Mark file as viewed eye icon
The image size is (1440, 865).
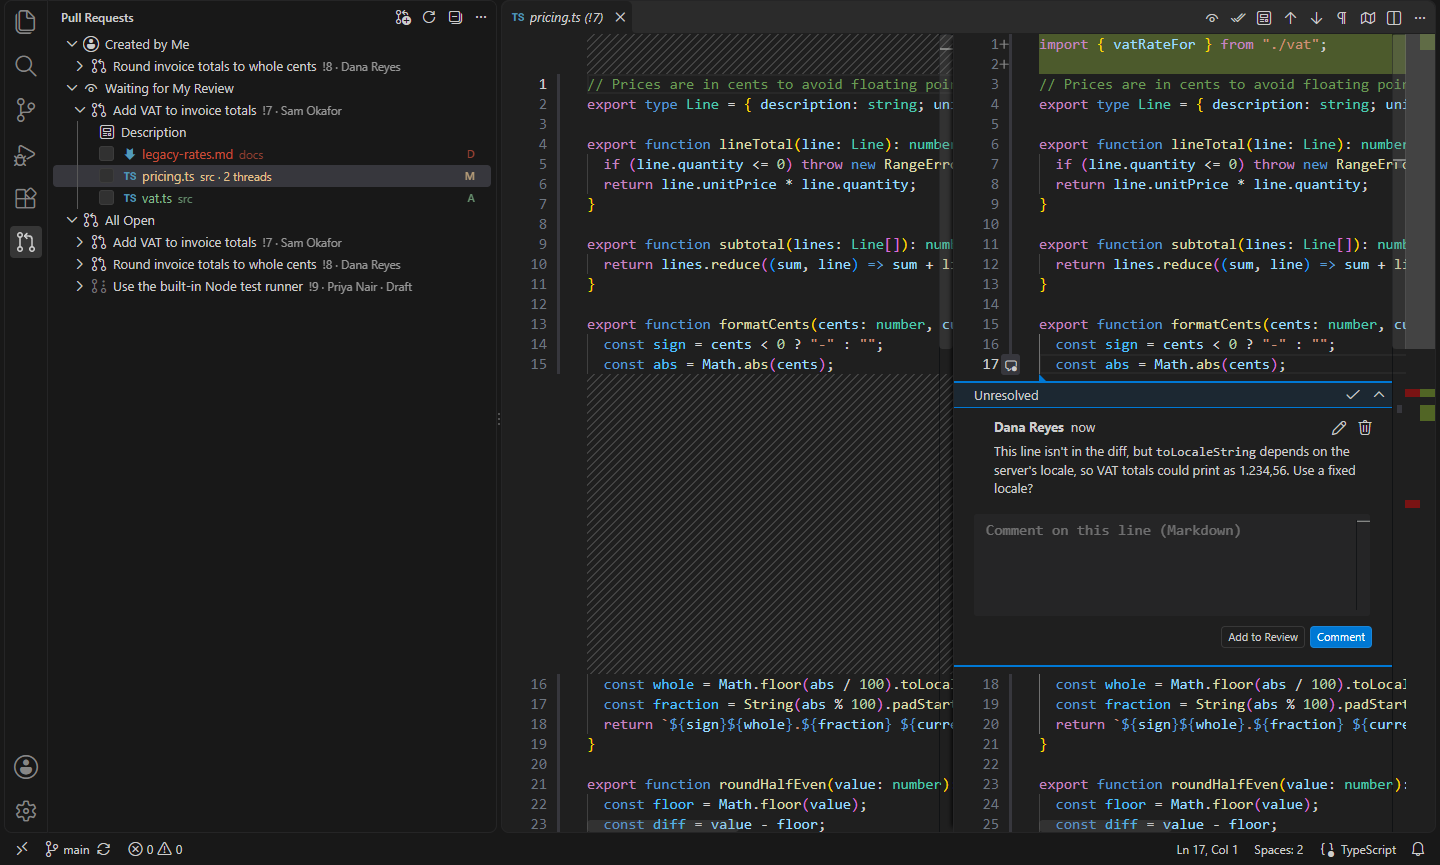pos(1212,18)
